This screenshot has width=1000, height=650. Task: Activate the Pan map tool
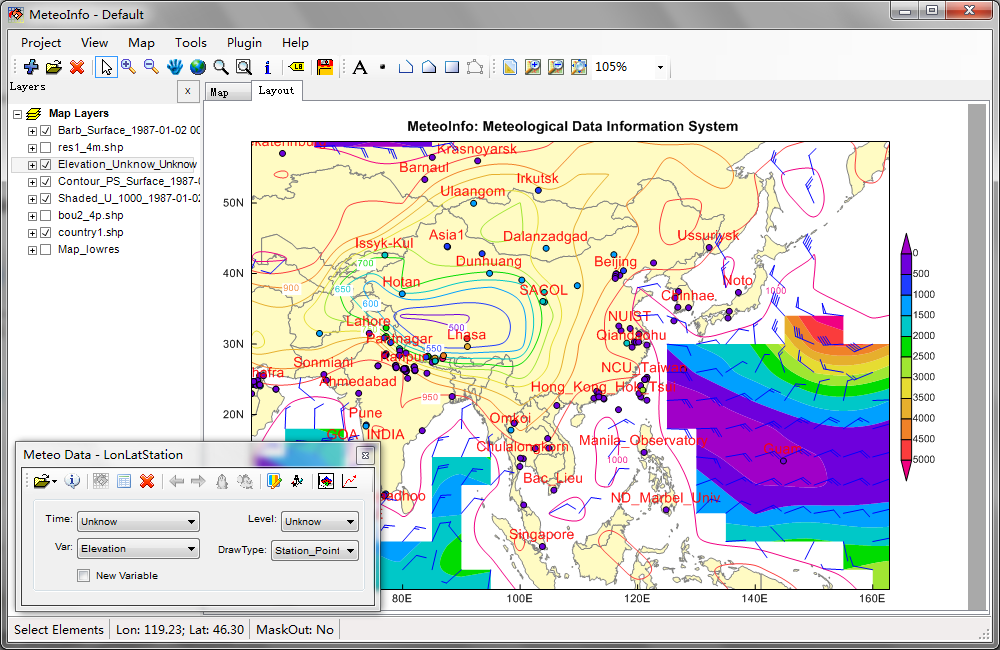tap(176, 66)
